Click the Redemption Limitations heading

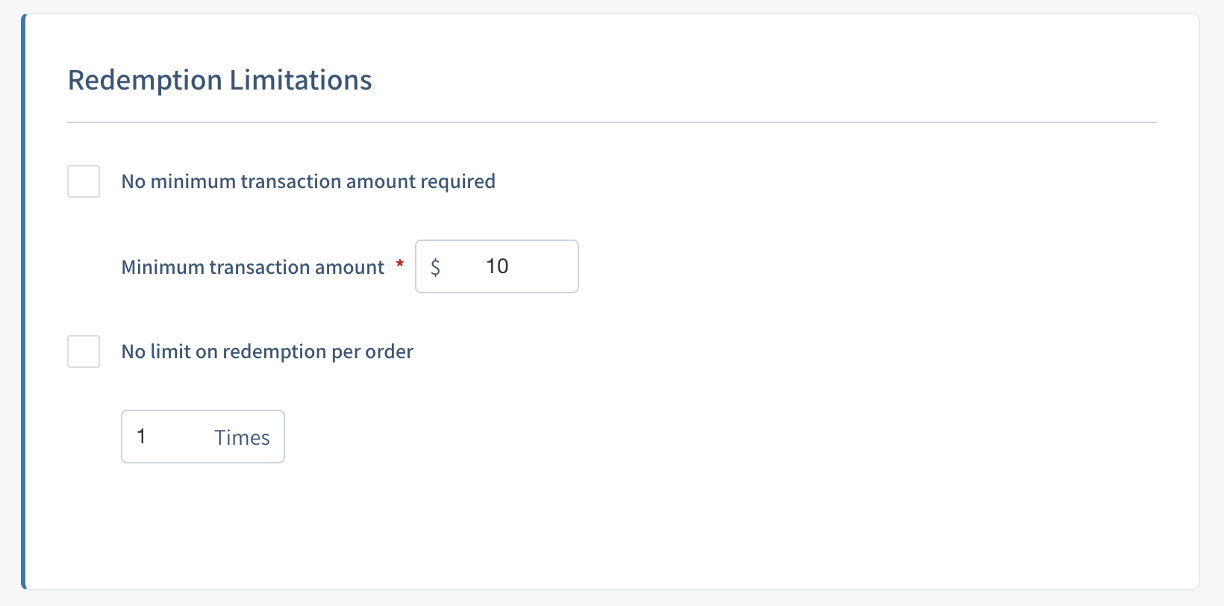tap(220, 80)
